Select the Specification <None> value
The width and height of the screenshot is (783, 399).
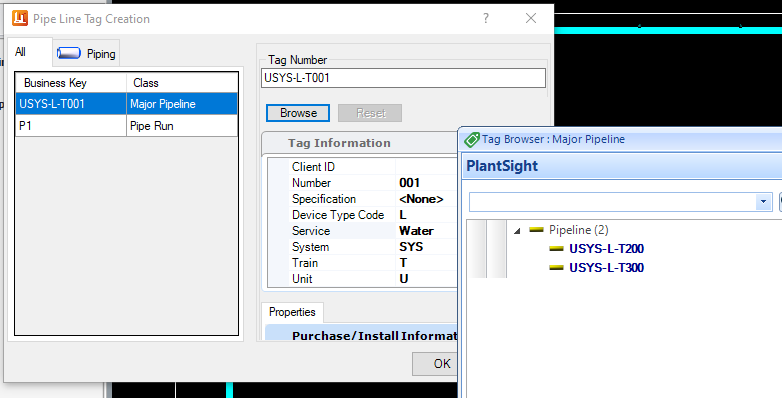click(x=421, y=199)
